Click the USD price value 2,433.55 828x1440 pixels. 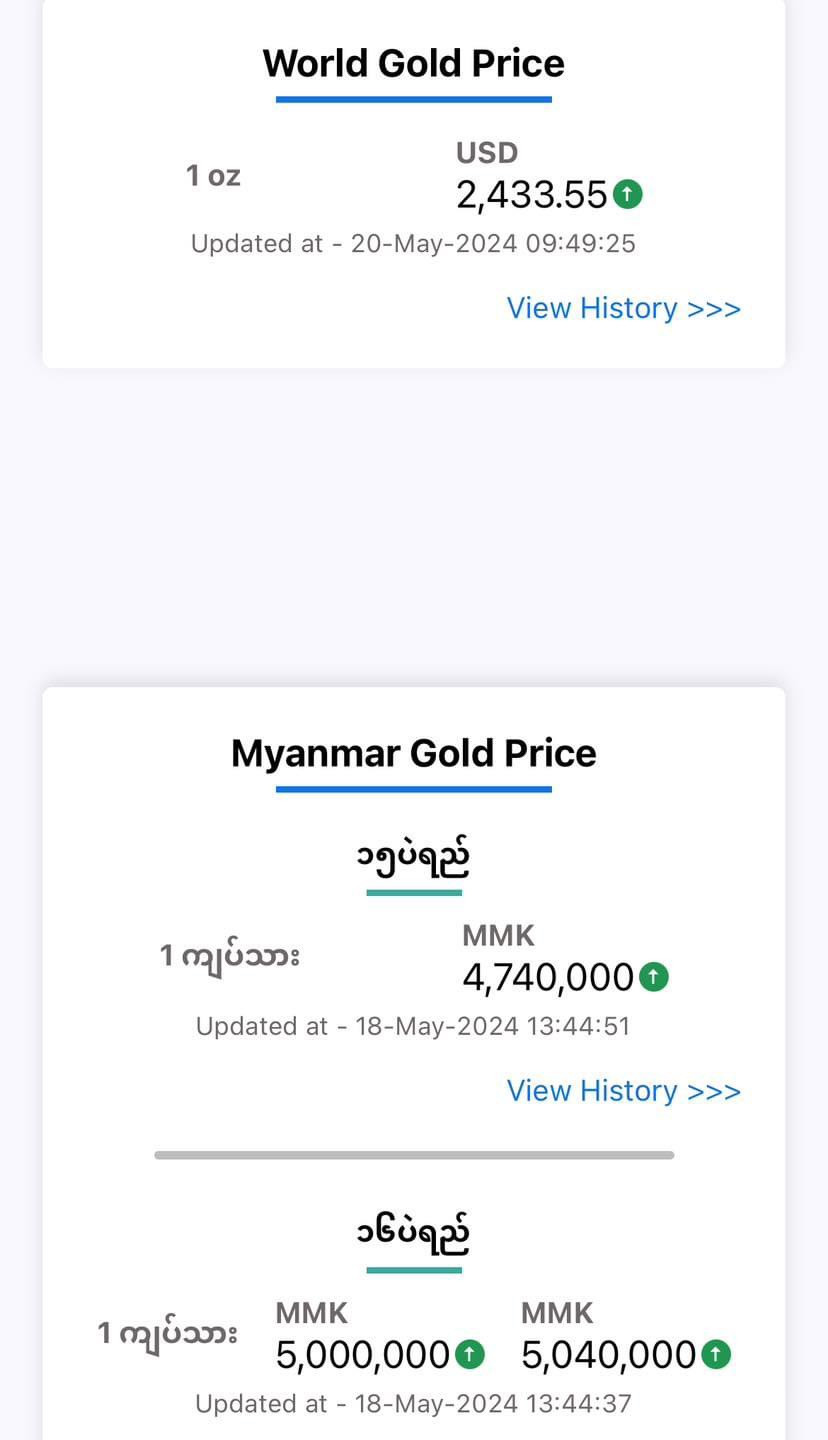[531, 195]
